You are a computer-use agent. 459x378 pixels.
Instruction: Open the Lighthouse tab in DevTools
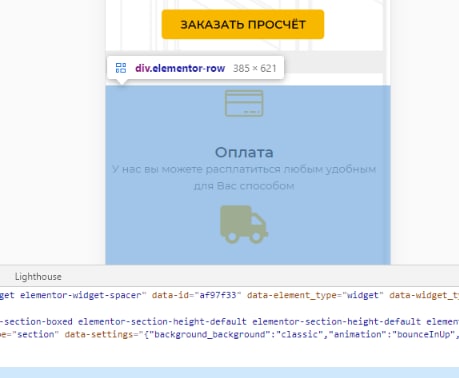38,277
